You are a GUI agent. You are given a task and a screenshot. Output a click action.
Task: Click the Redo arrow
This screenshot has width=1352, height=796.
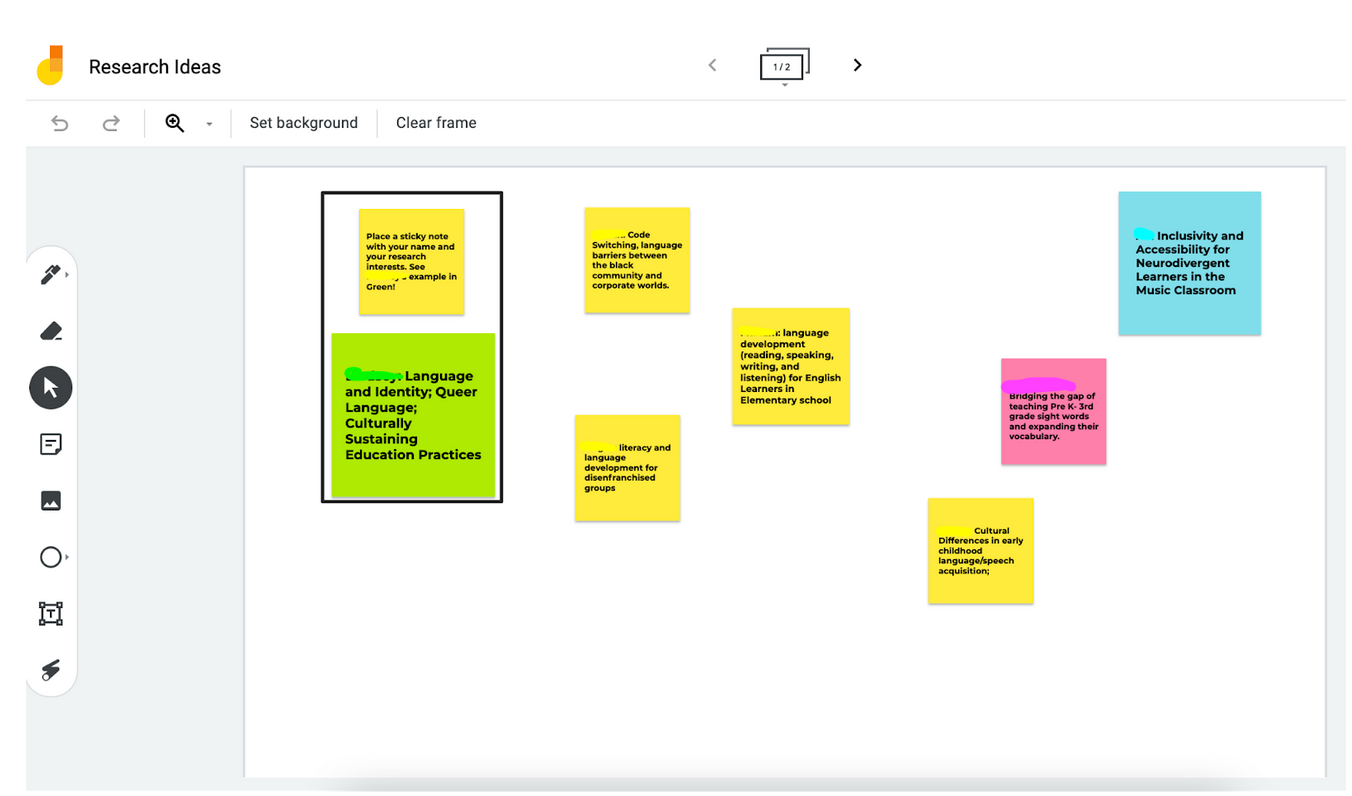tap(111, 123)
